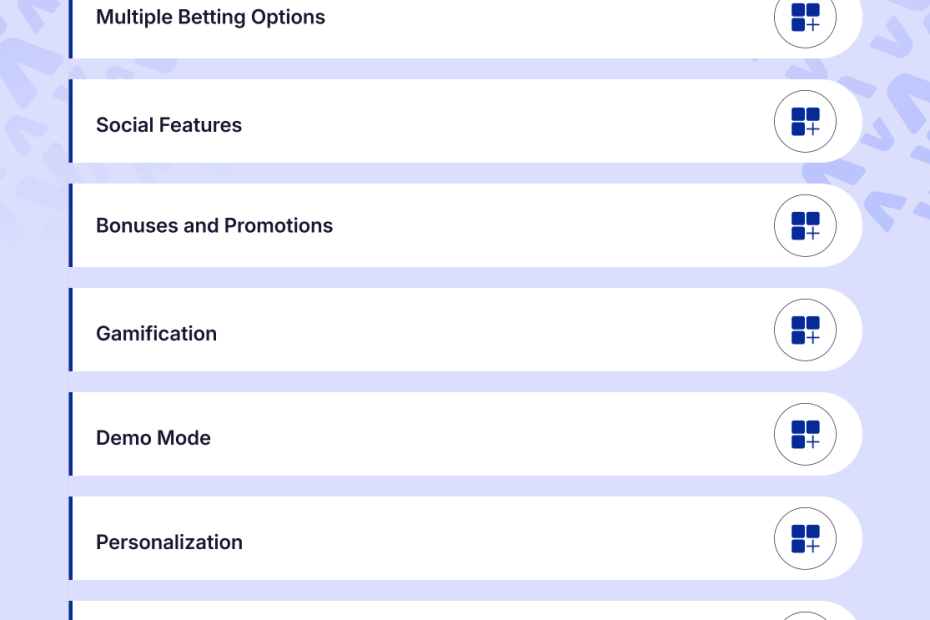Click the blue left bar of Social Features
This screenshot has height=620, width=930.
[x=71, y=121]
